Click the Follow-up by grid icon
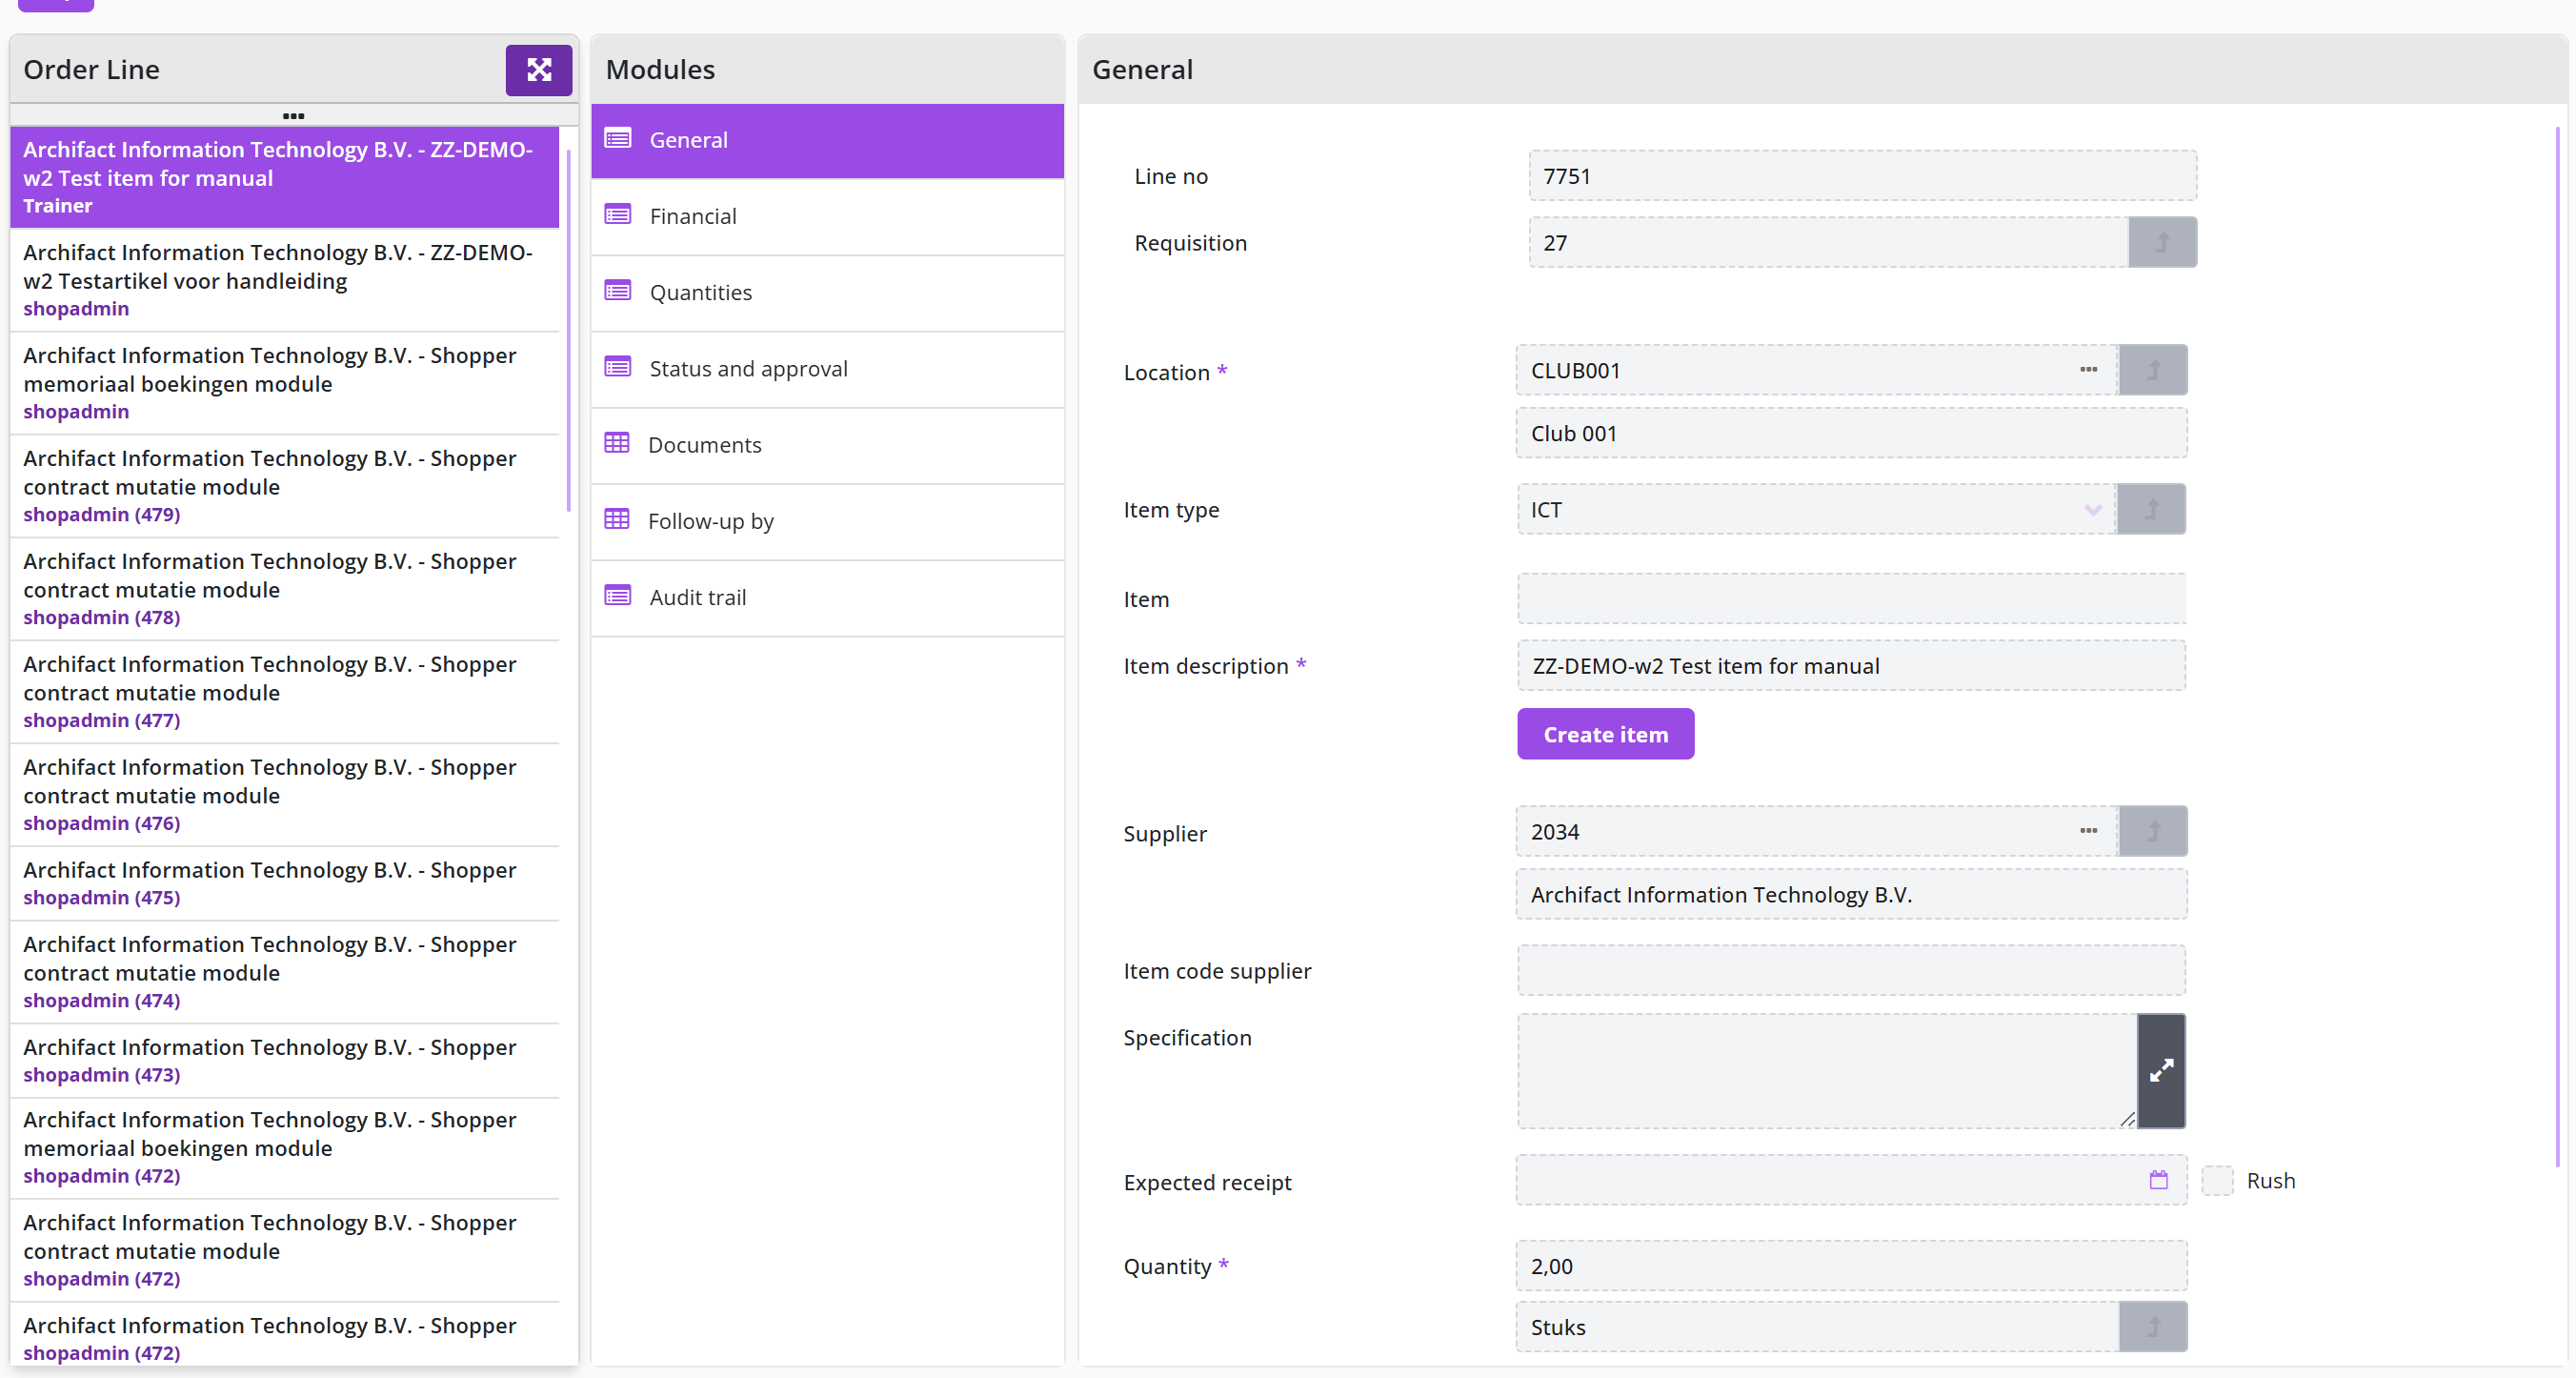The image size is (2576, 1378). [617, 520]
